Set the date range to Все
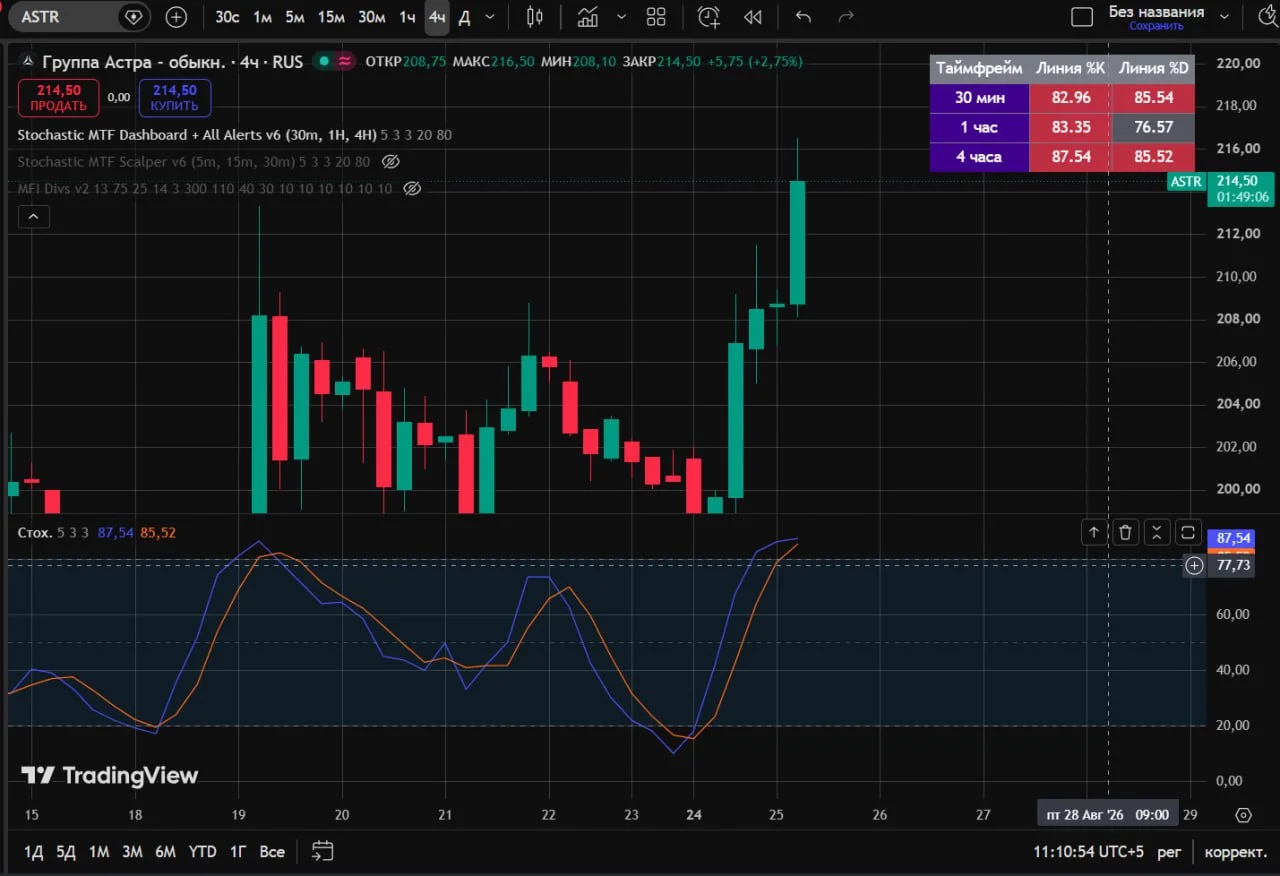The width and height of the screenshot is (1280, 876). tap(272, 852)
